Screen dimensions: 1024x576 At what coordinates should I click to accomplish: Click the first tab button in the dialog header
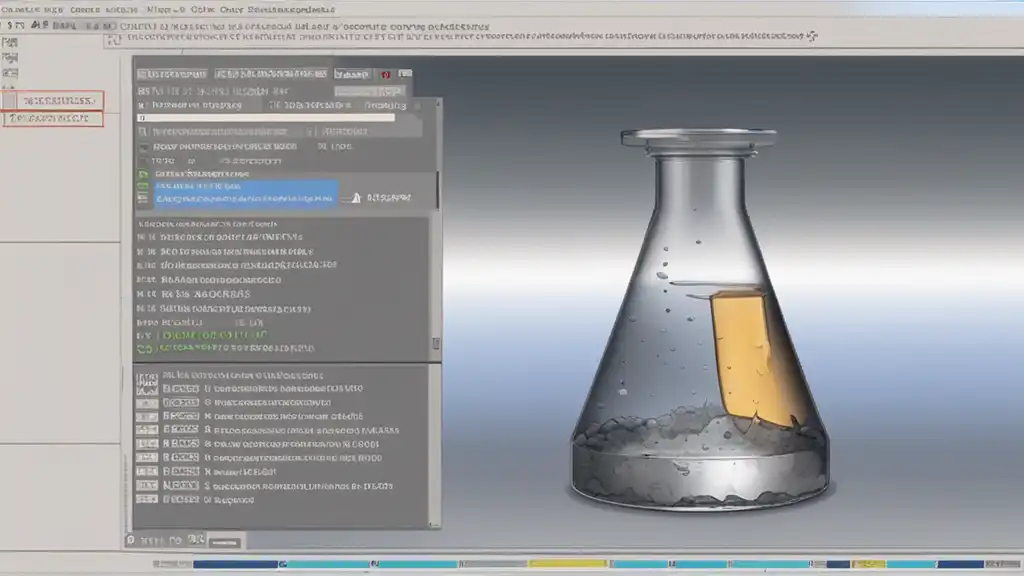(172, 74)
